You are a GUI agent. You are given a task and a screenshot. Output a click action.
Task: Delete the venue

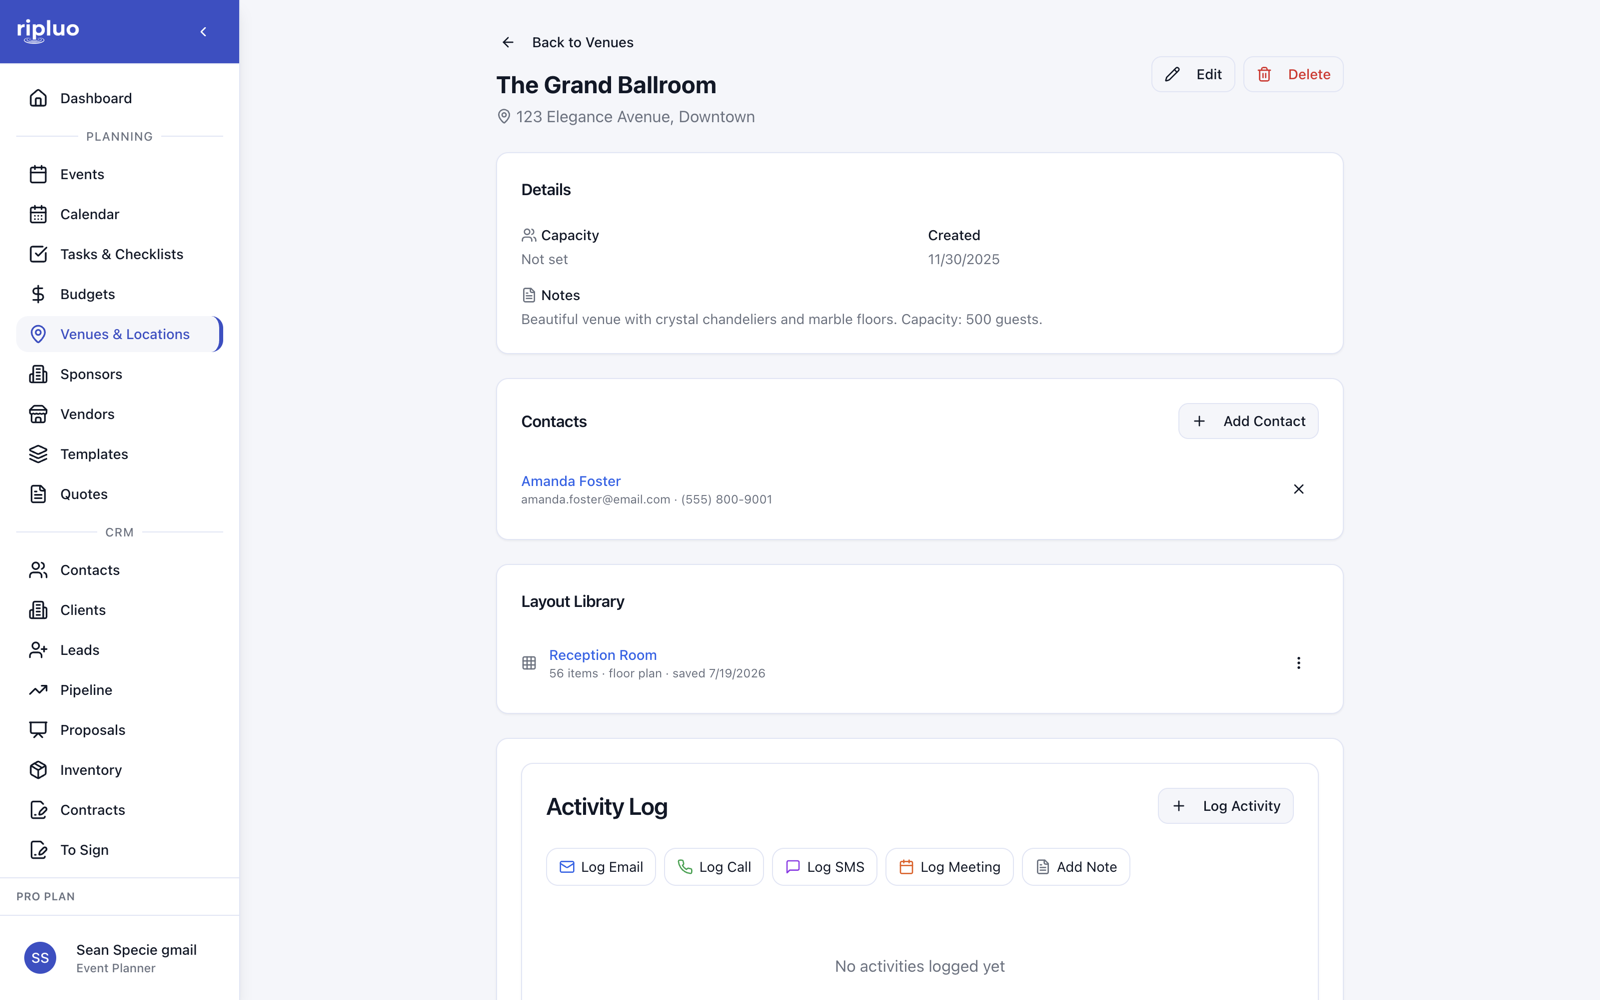pos(1293,74)
